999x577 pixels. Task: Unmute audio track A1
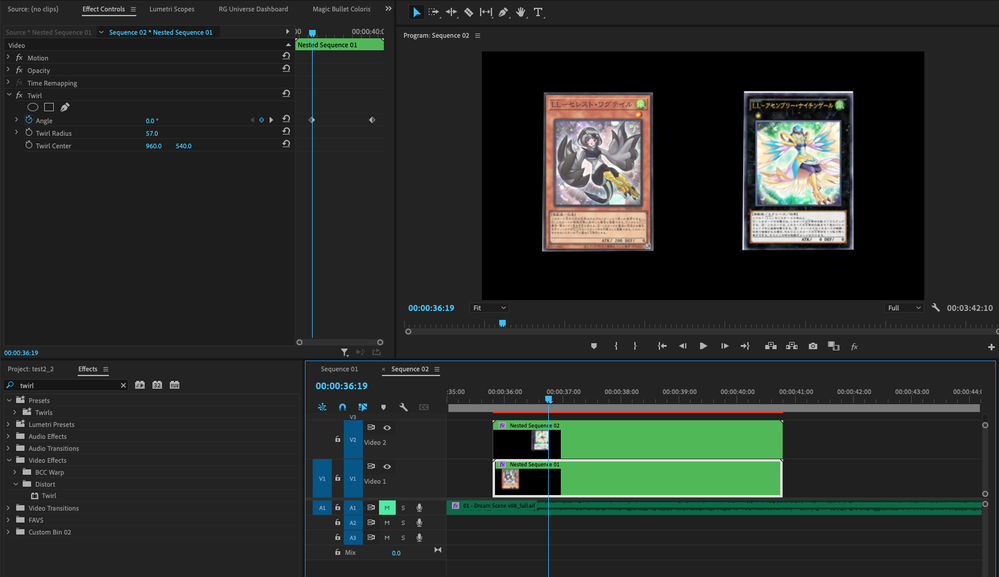pos(386,508)
